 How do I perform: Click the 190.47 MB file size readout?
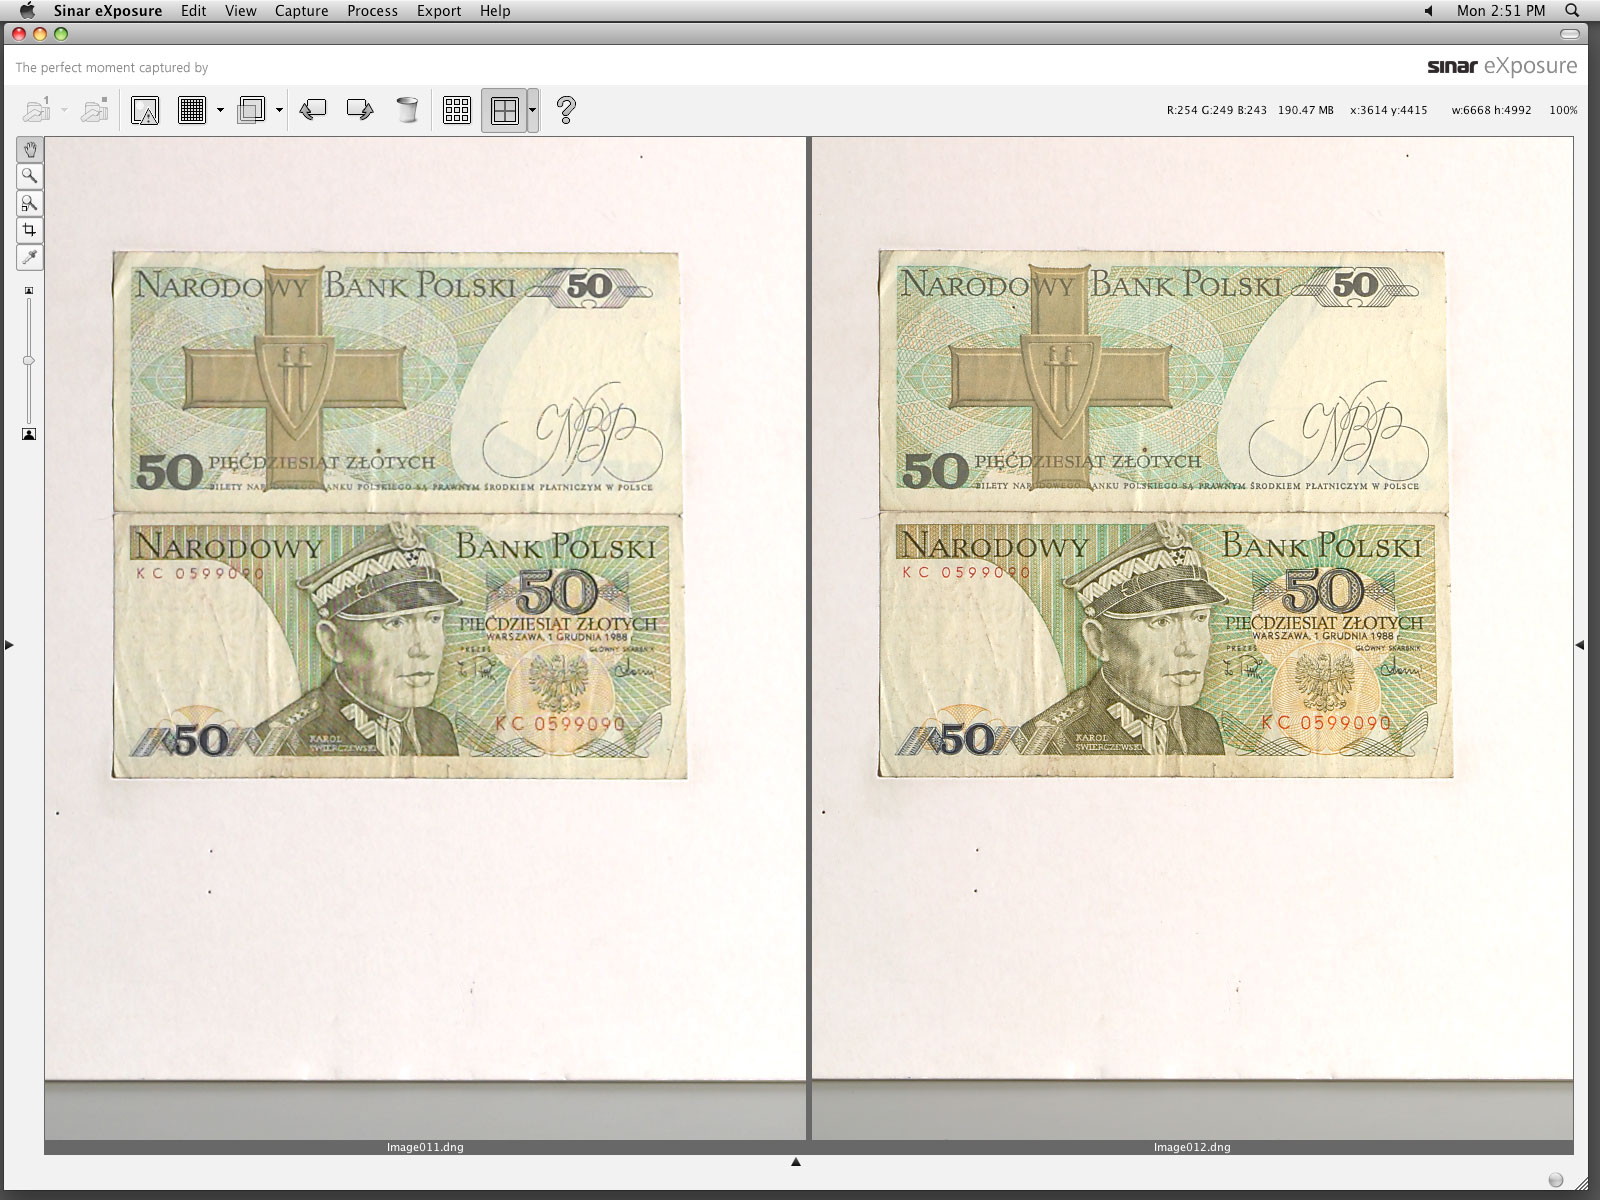click(x=1306, y=110)
